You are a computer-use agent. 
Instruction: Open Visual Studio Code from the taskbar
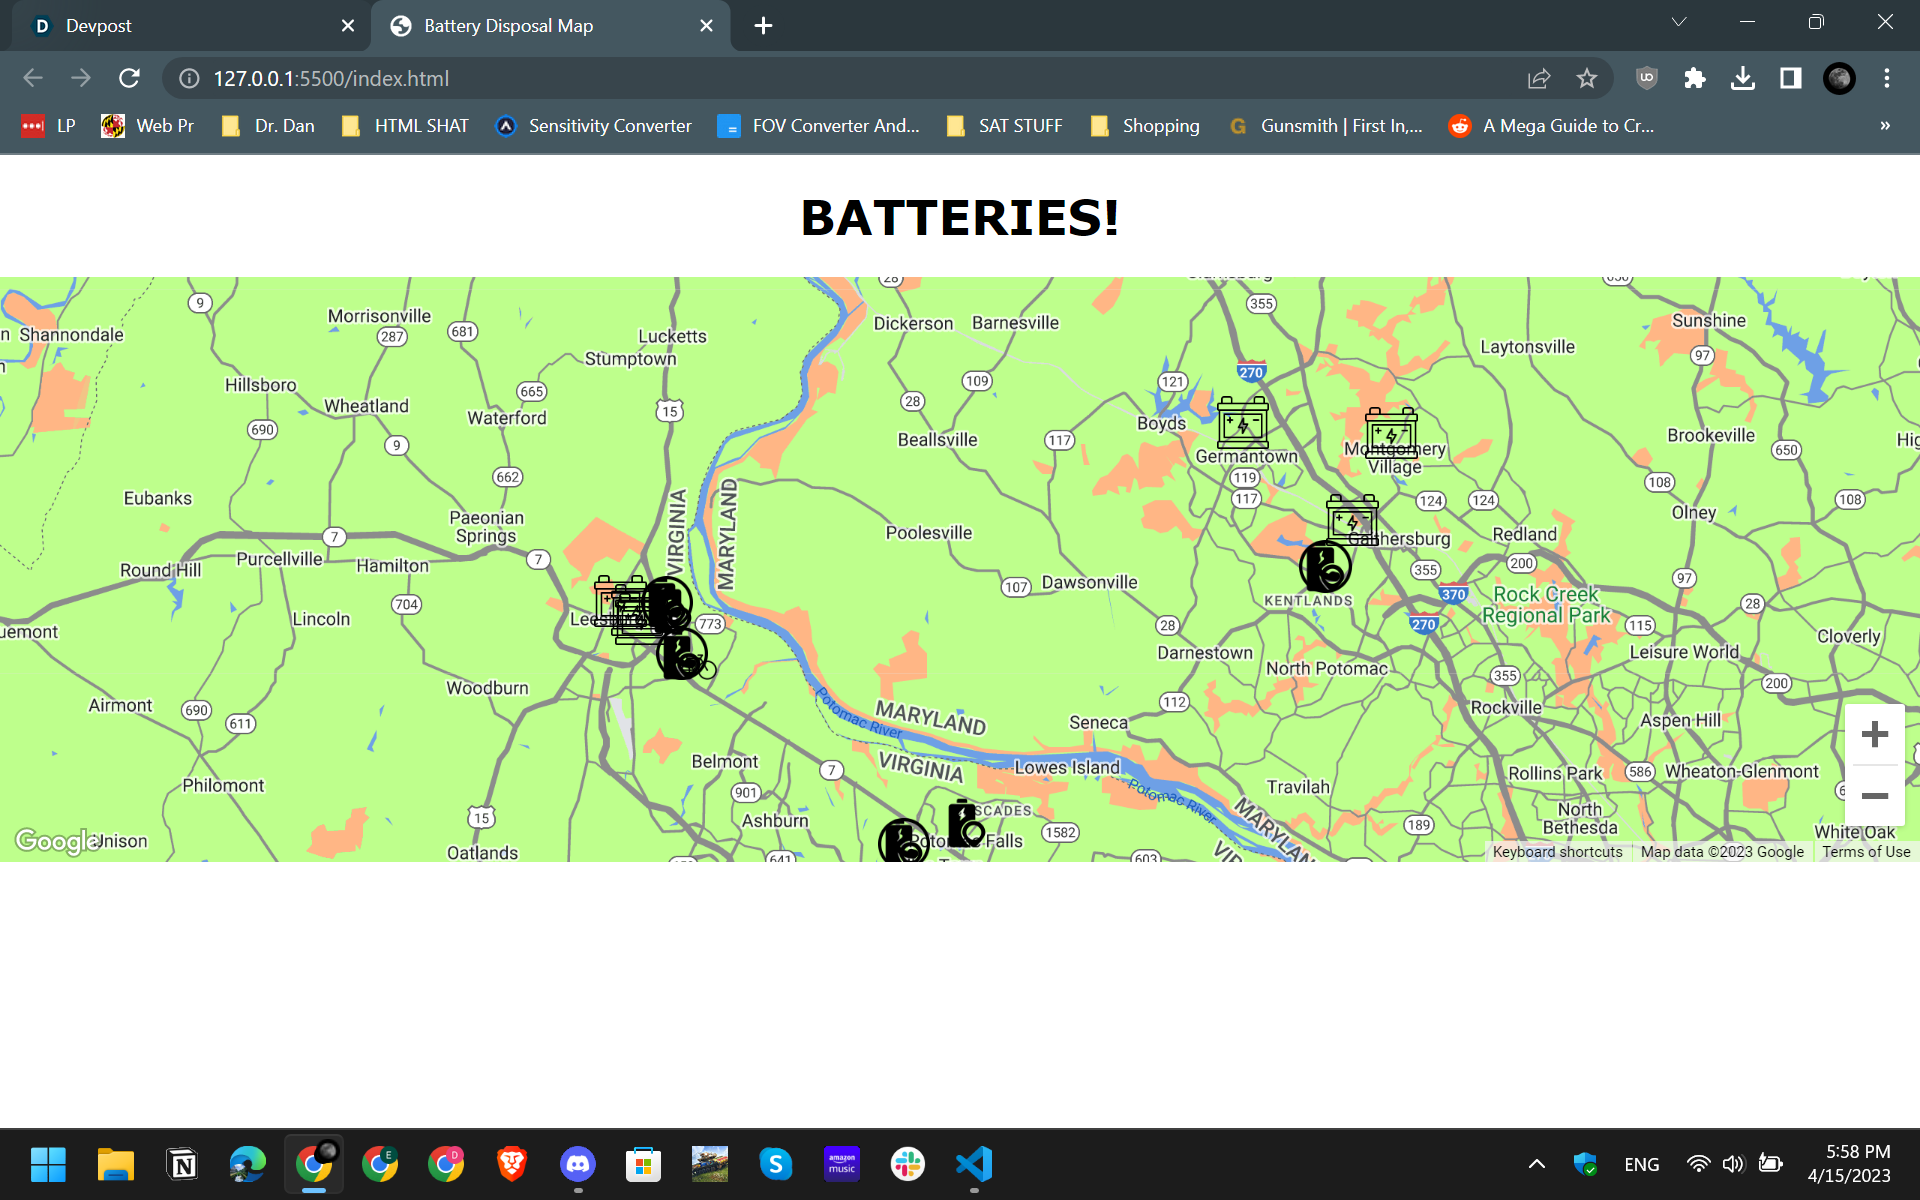pyautogui.click(x=973, y=1164)
